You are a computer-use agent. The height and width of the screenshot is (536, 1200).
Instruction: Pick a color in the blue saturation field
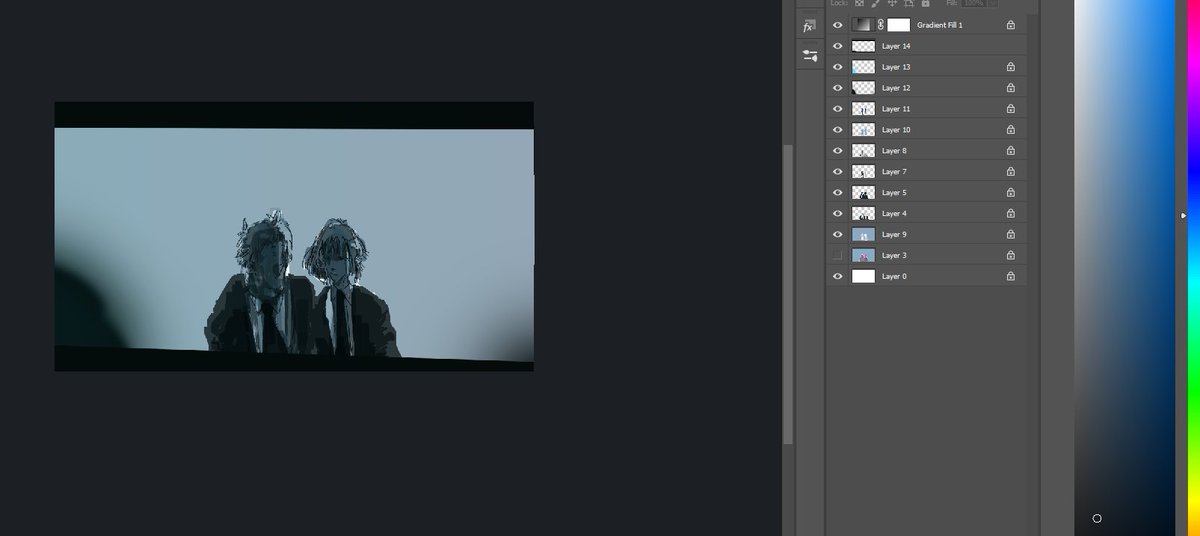pos(1127,268)
